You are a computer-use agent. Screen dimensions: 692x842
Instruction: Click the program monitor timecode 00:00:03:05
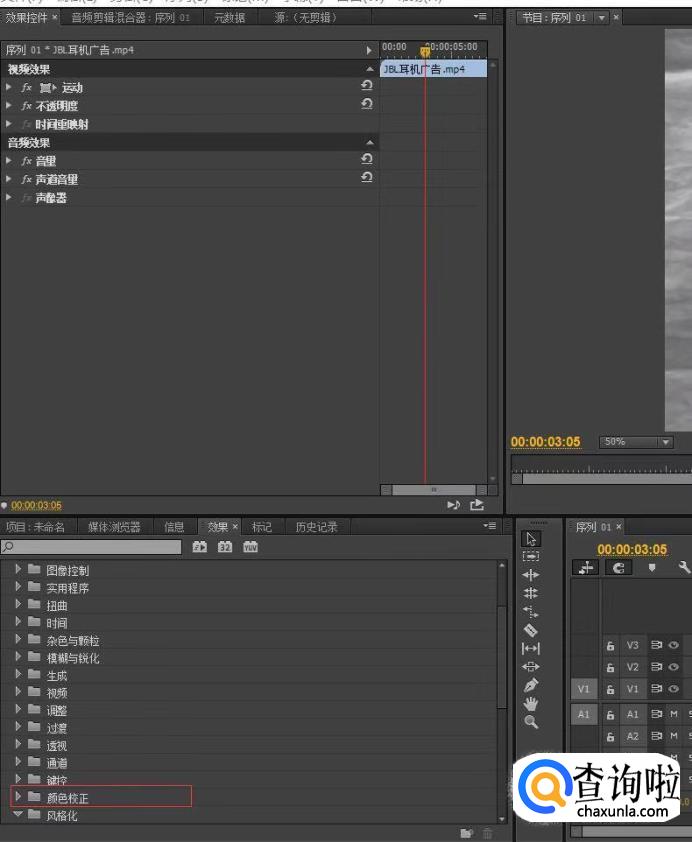[x=545, y=442]
